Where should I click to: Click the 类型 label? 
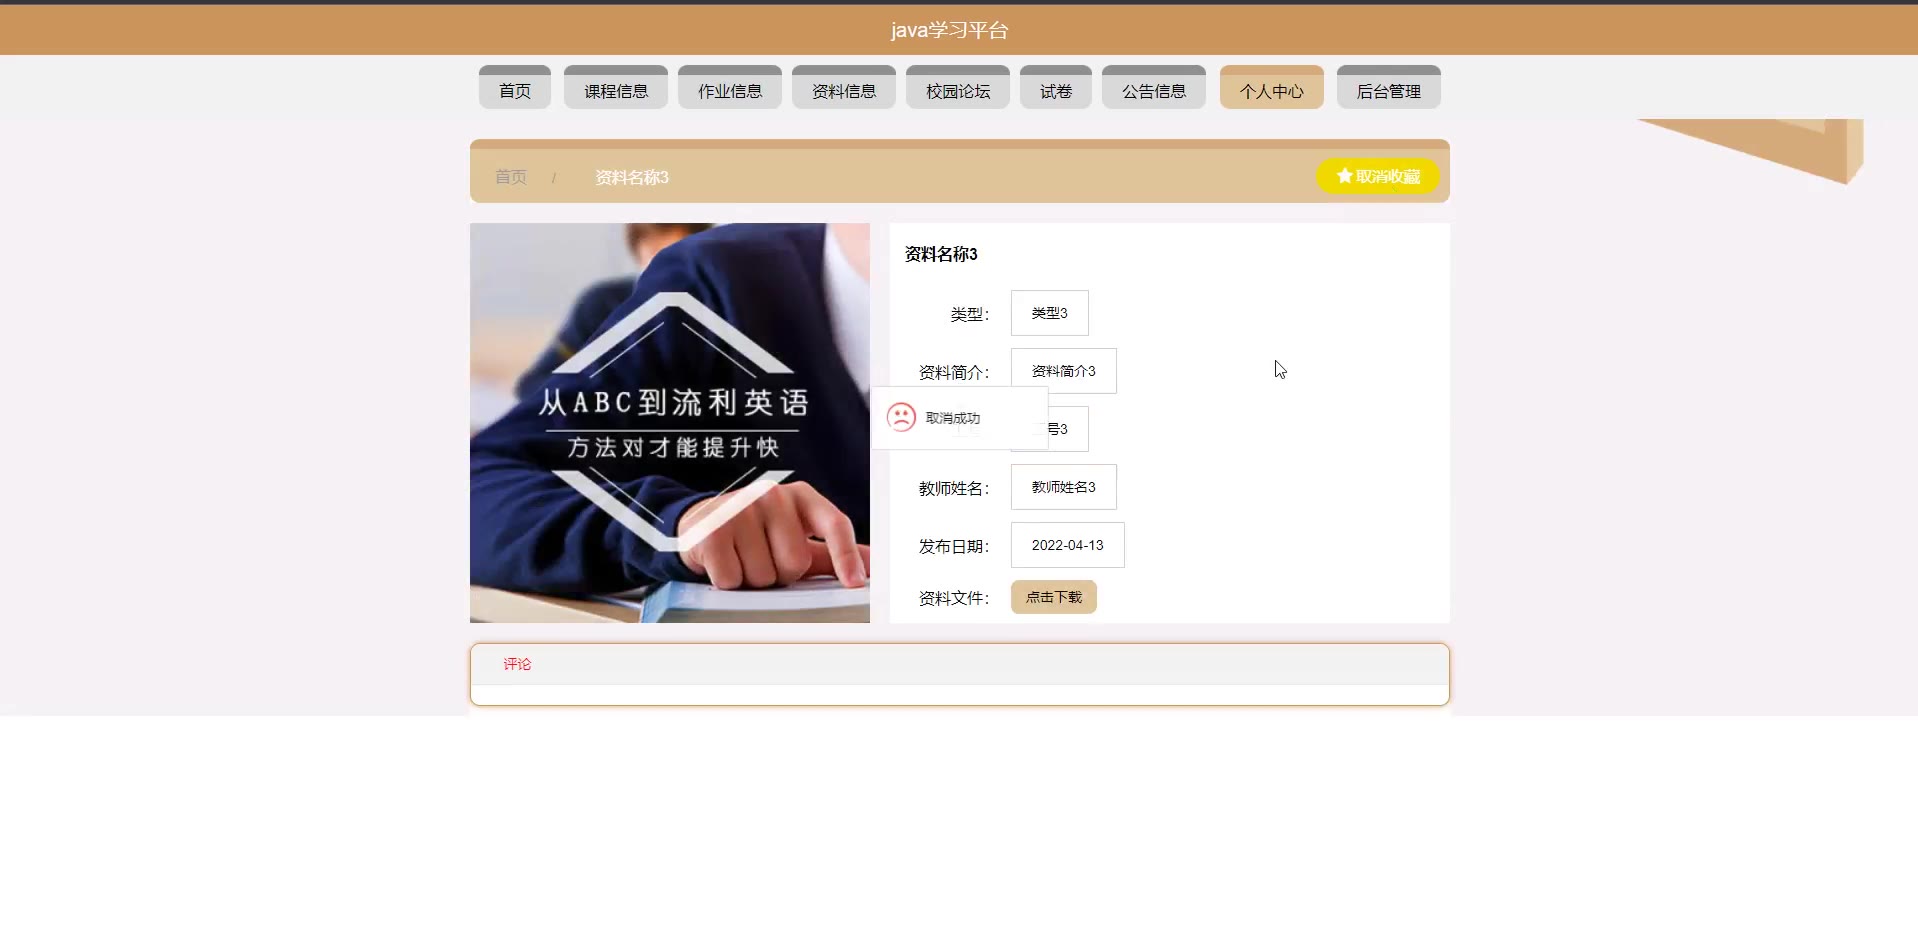tap(970, 314)
